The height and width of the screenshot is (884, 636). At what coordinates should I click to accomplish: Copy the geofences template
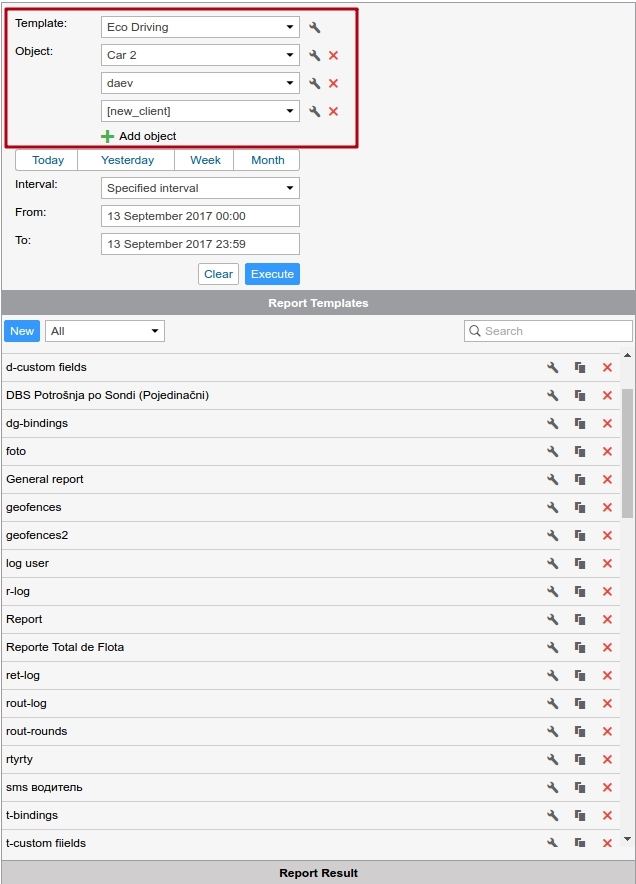tap(580, 508)
